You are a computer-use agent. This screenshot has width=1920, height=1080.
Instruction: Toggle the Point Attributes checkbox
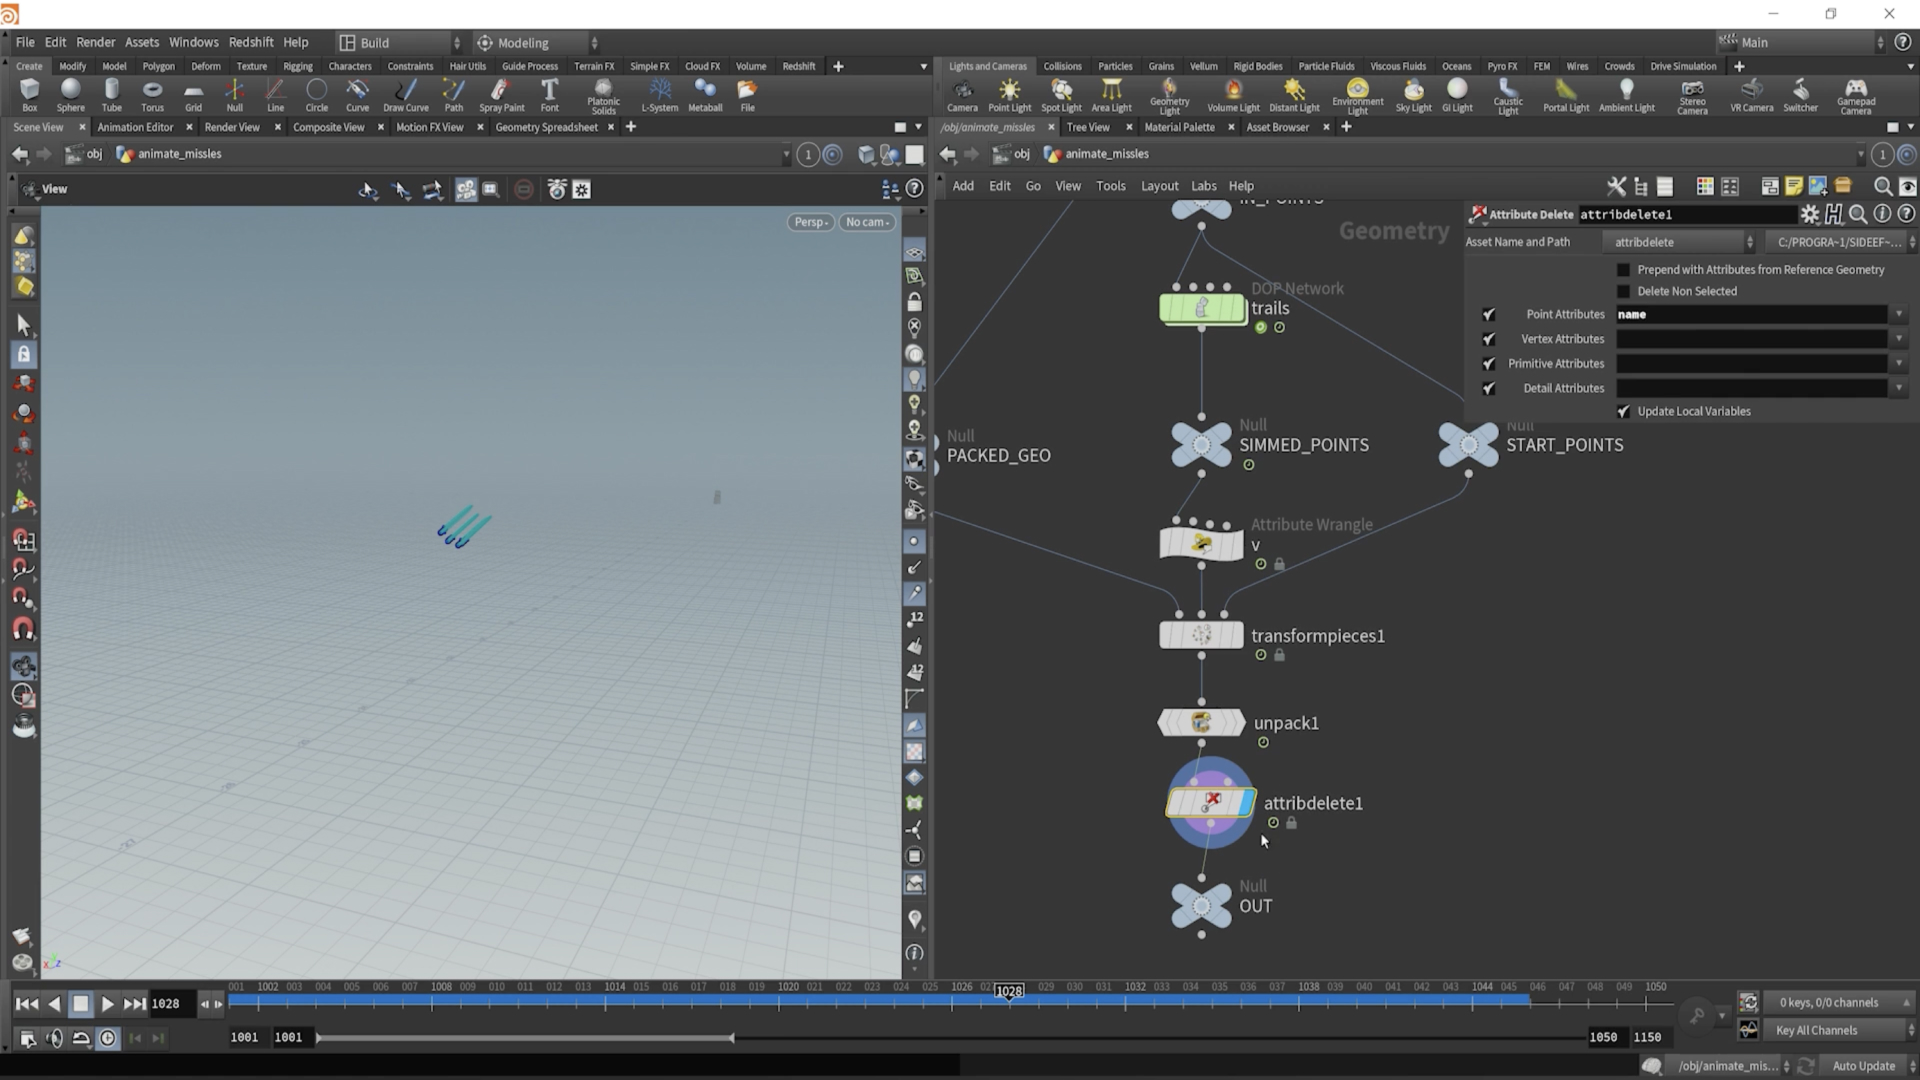click(x=1488, y=314)
